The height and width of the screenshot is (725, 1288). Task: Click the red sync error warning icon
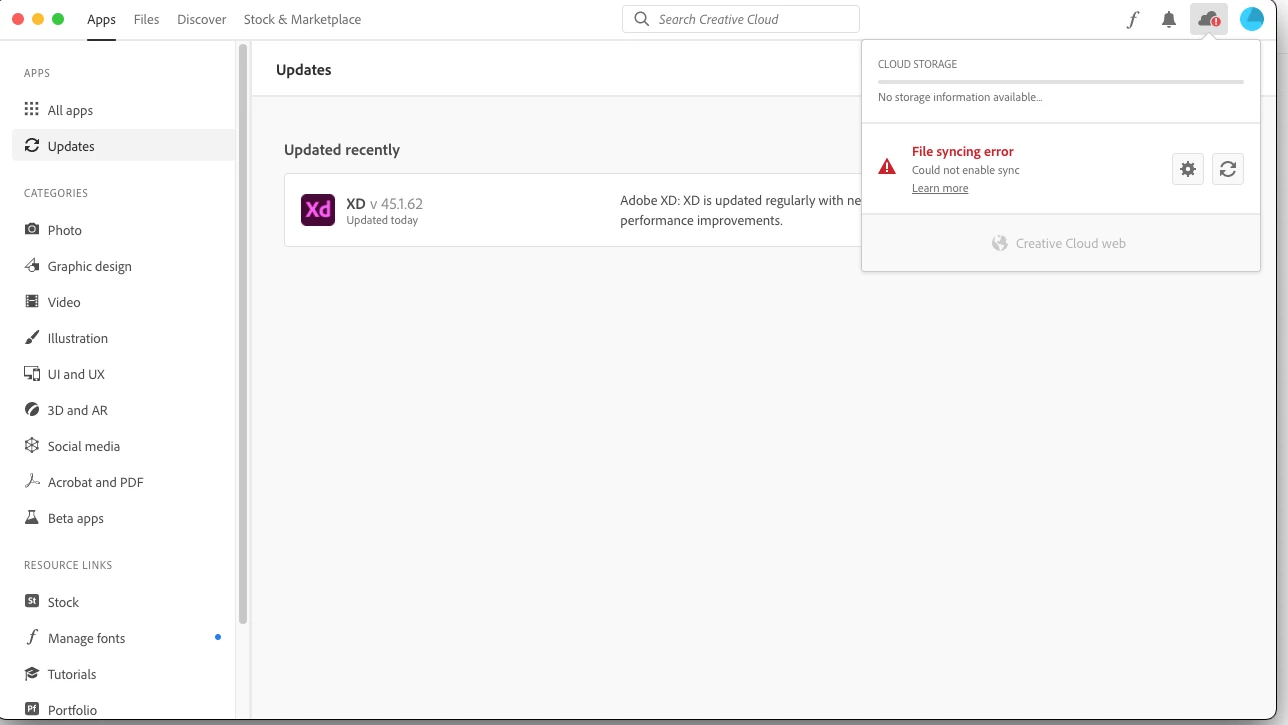pos(887,167)
